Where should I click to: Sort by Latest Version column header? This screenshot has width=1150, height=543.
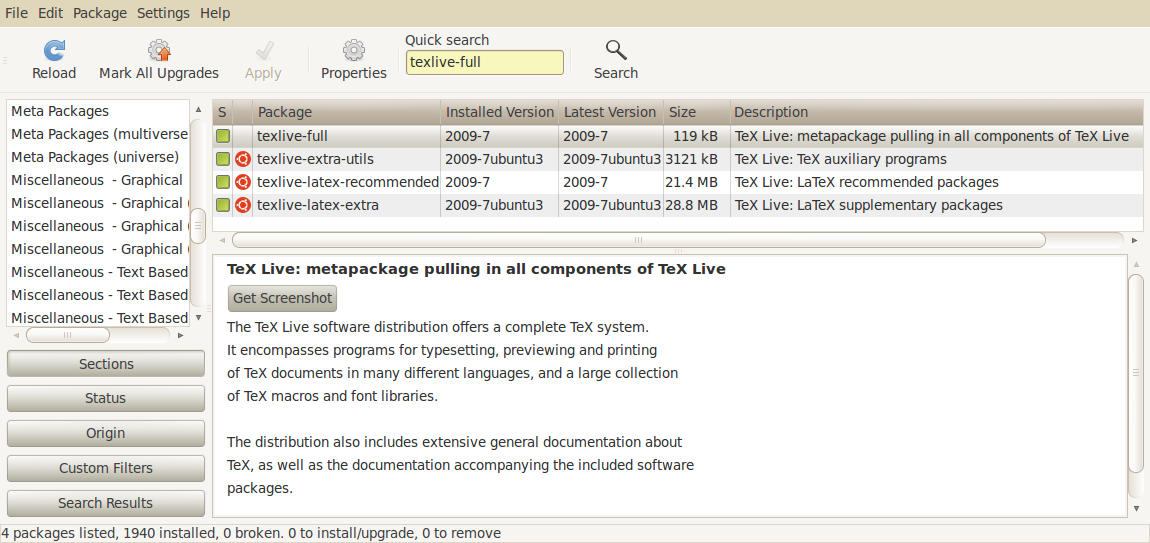[610, 112]
